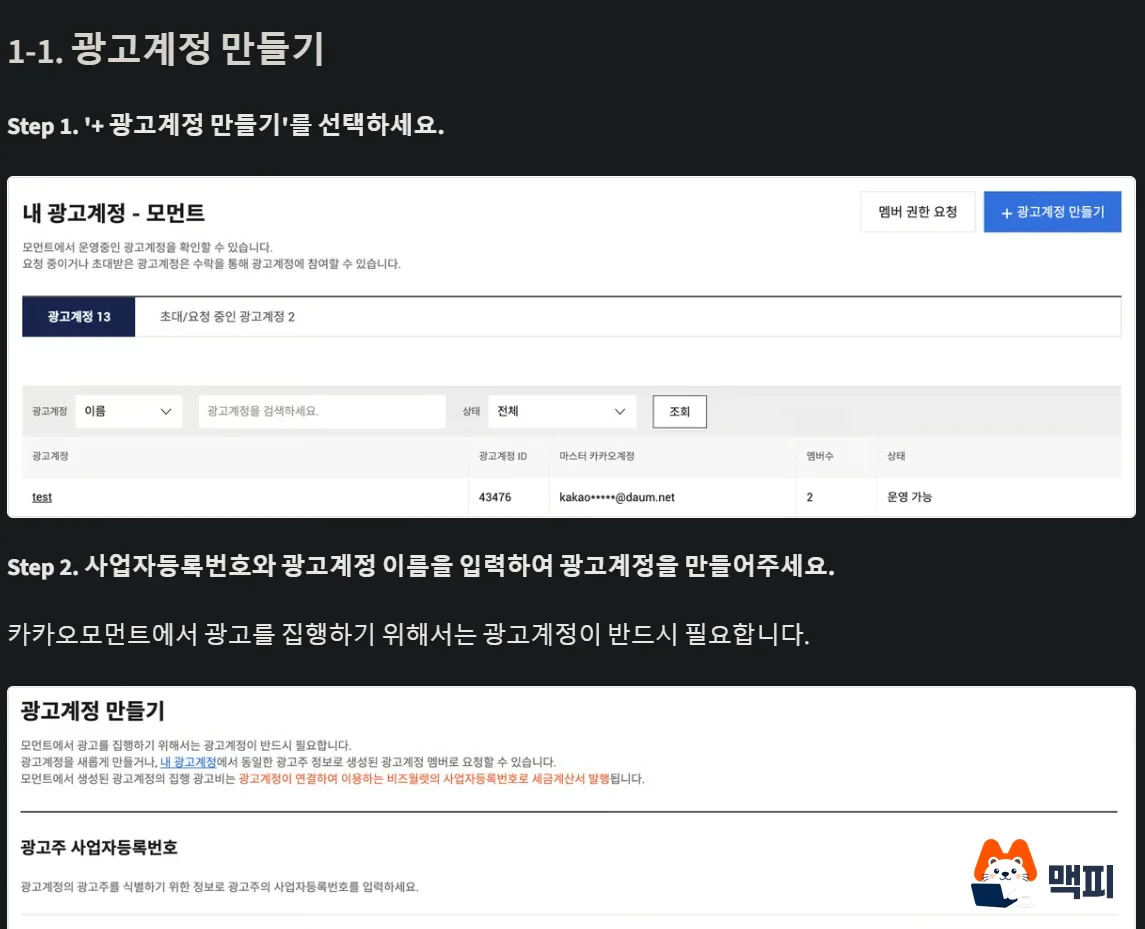This screenshot has width=1145, height=929.
Task: Click the '광고계정' header of the name column
Action: tap(50, 456)
